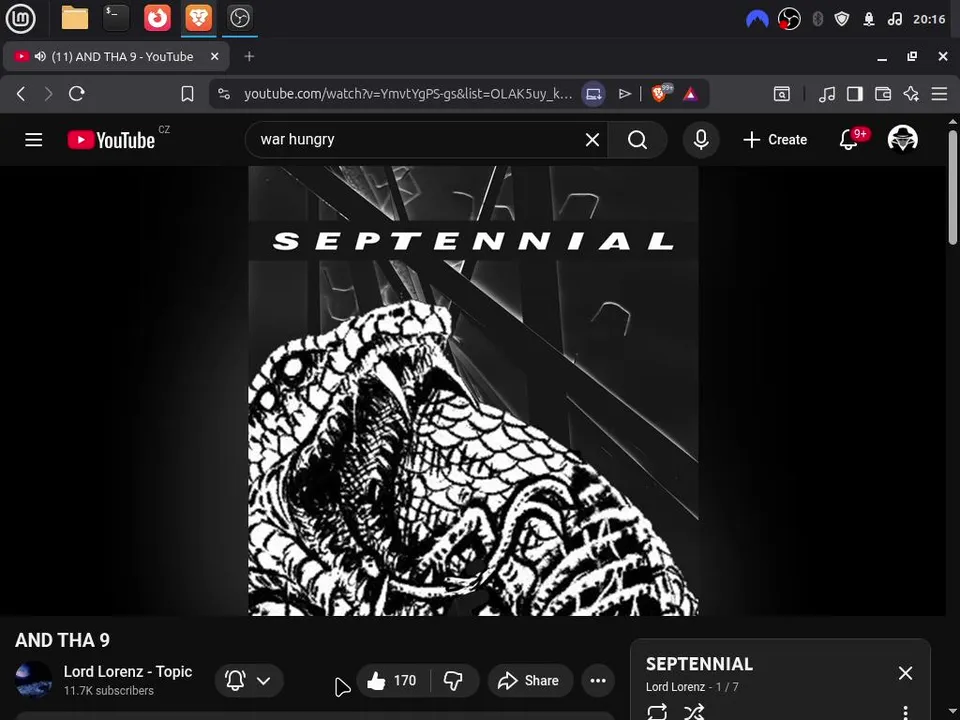Show calendar via the 20:16 clock
960x720 pixels.
(929, 19)
